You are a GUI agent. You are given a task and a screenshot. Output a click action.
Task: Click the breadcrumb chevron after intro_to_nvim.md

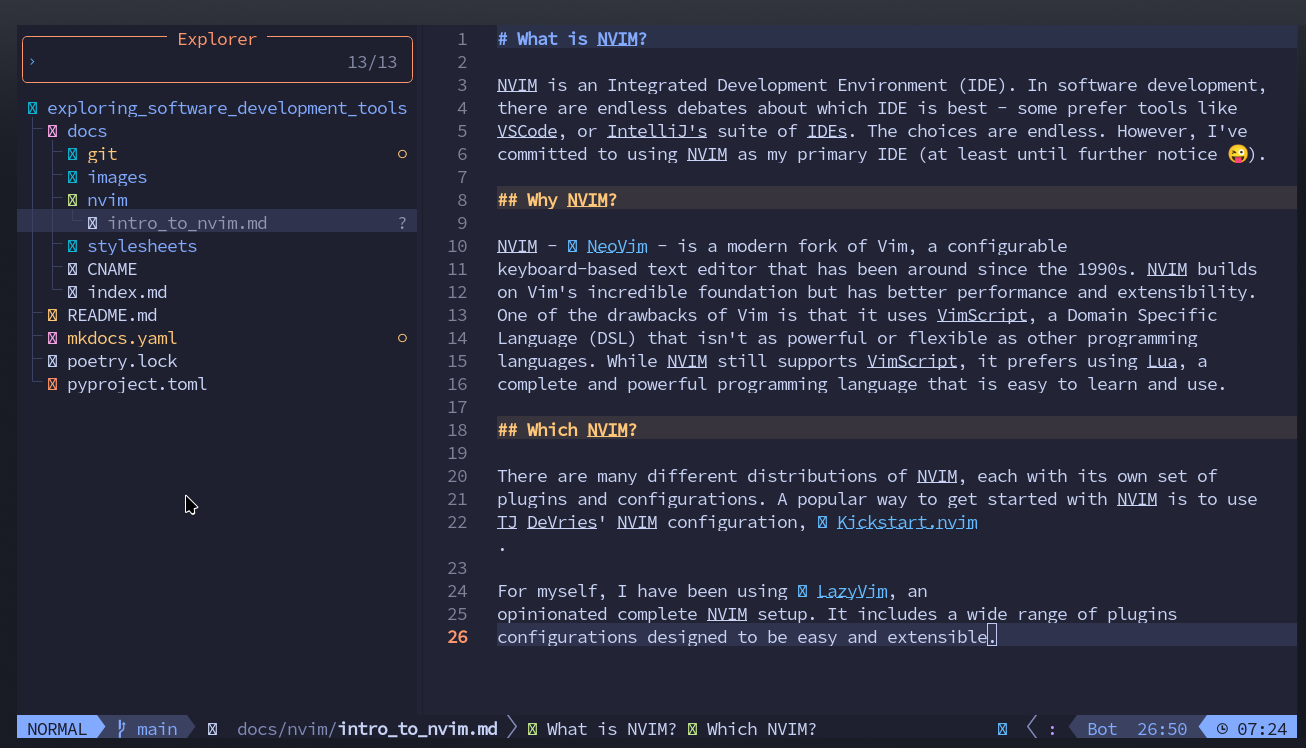pyautogui.click(x=511, y=729)
